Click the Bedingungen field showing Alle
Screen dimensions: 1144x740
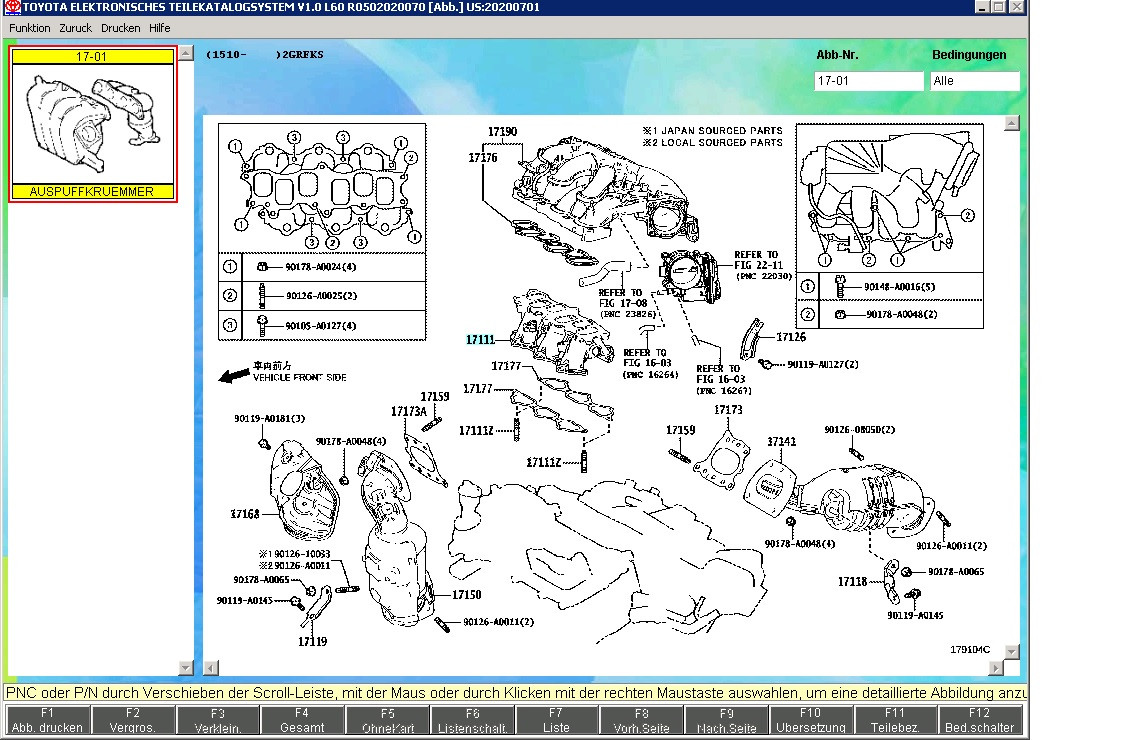point(974,81)
